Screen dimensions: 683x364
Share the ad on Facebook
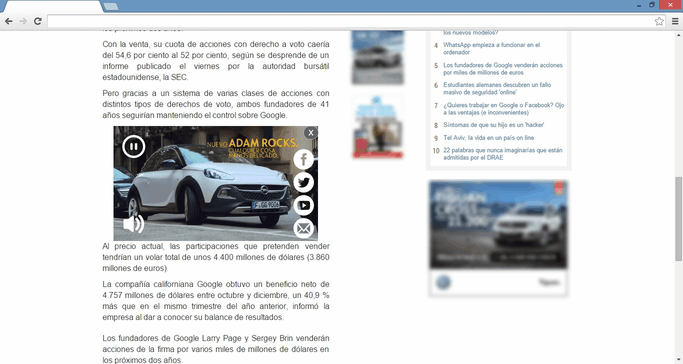(x=304, y=159)
